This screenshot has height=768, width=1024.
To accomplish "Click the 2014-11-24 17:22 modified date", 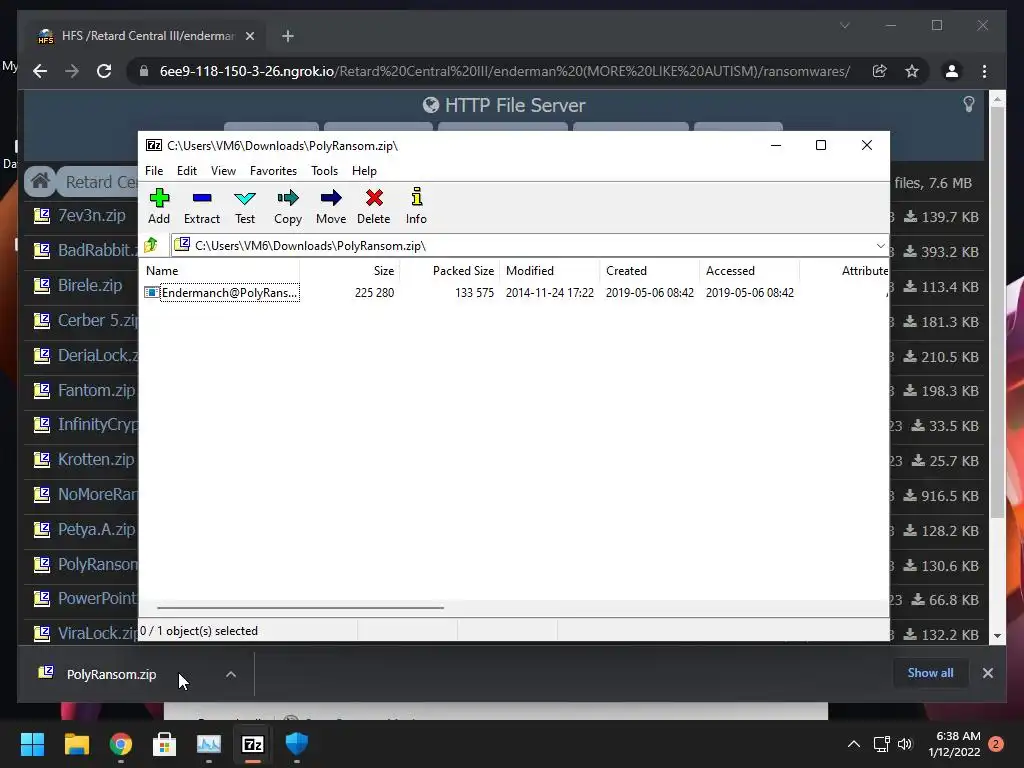I will point(550,293).
